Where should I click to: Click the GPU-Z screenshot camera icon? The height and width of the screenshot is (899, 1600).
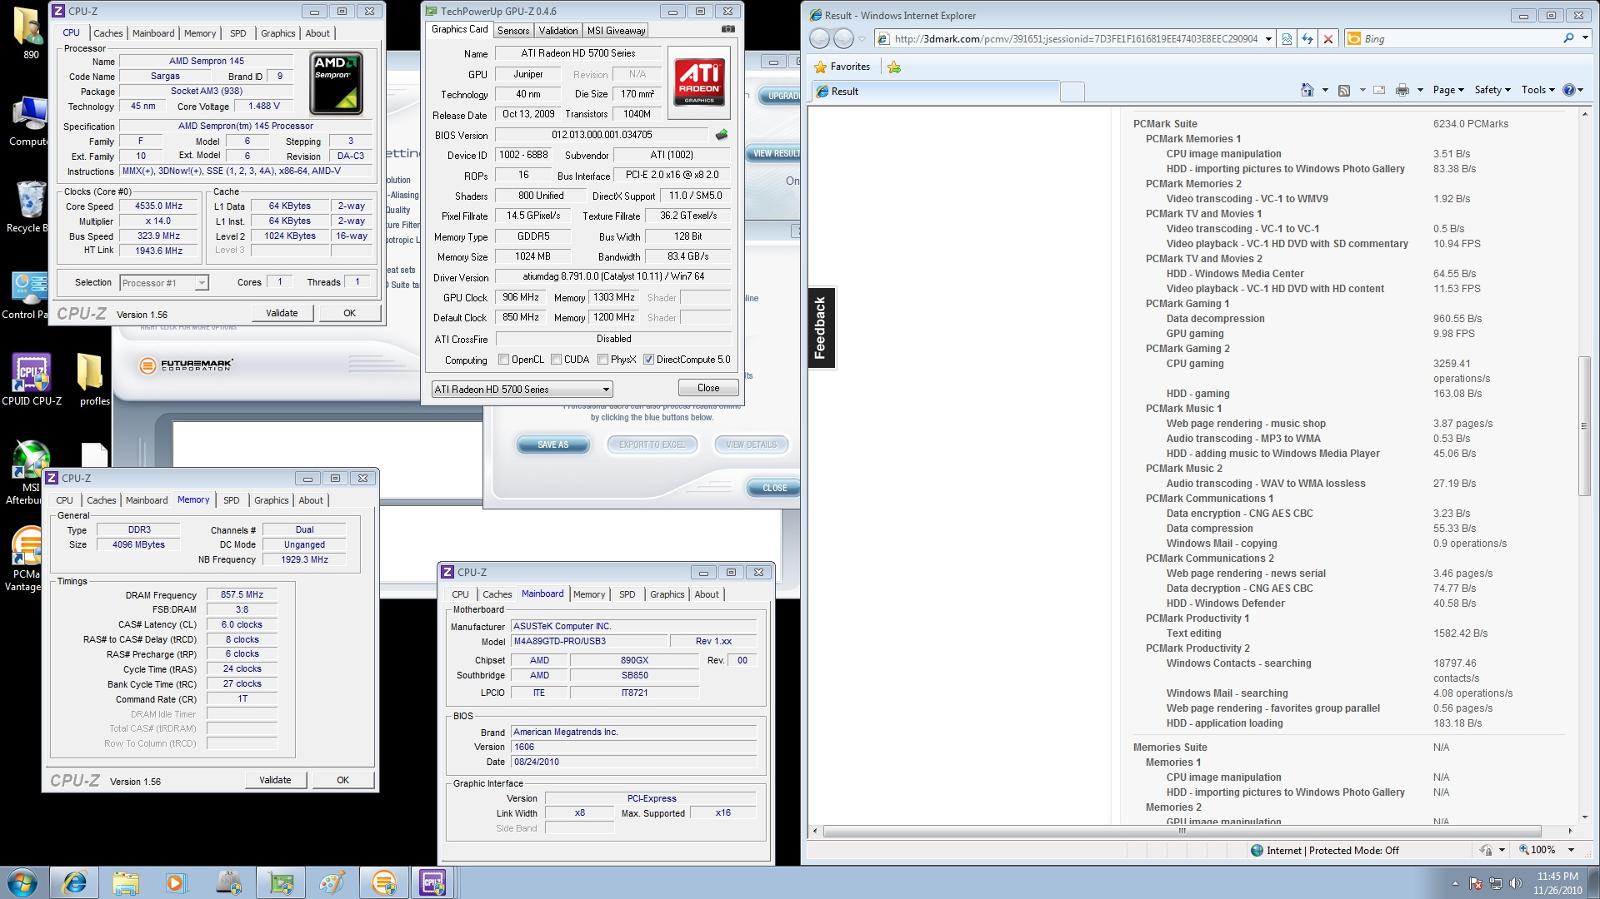coord(728,30)
